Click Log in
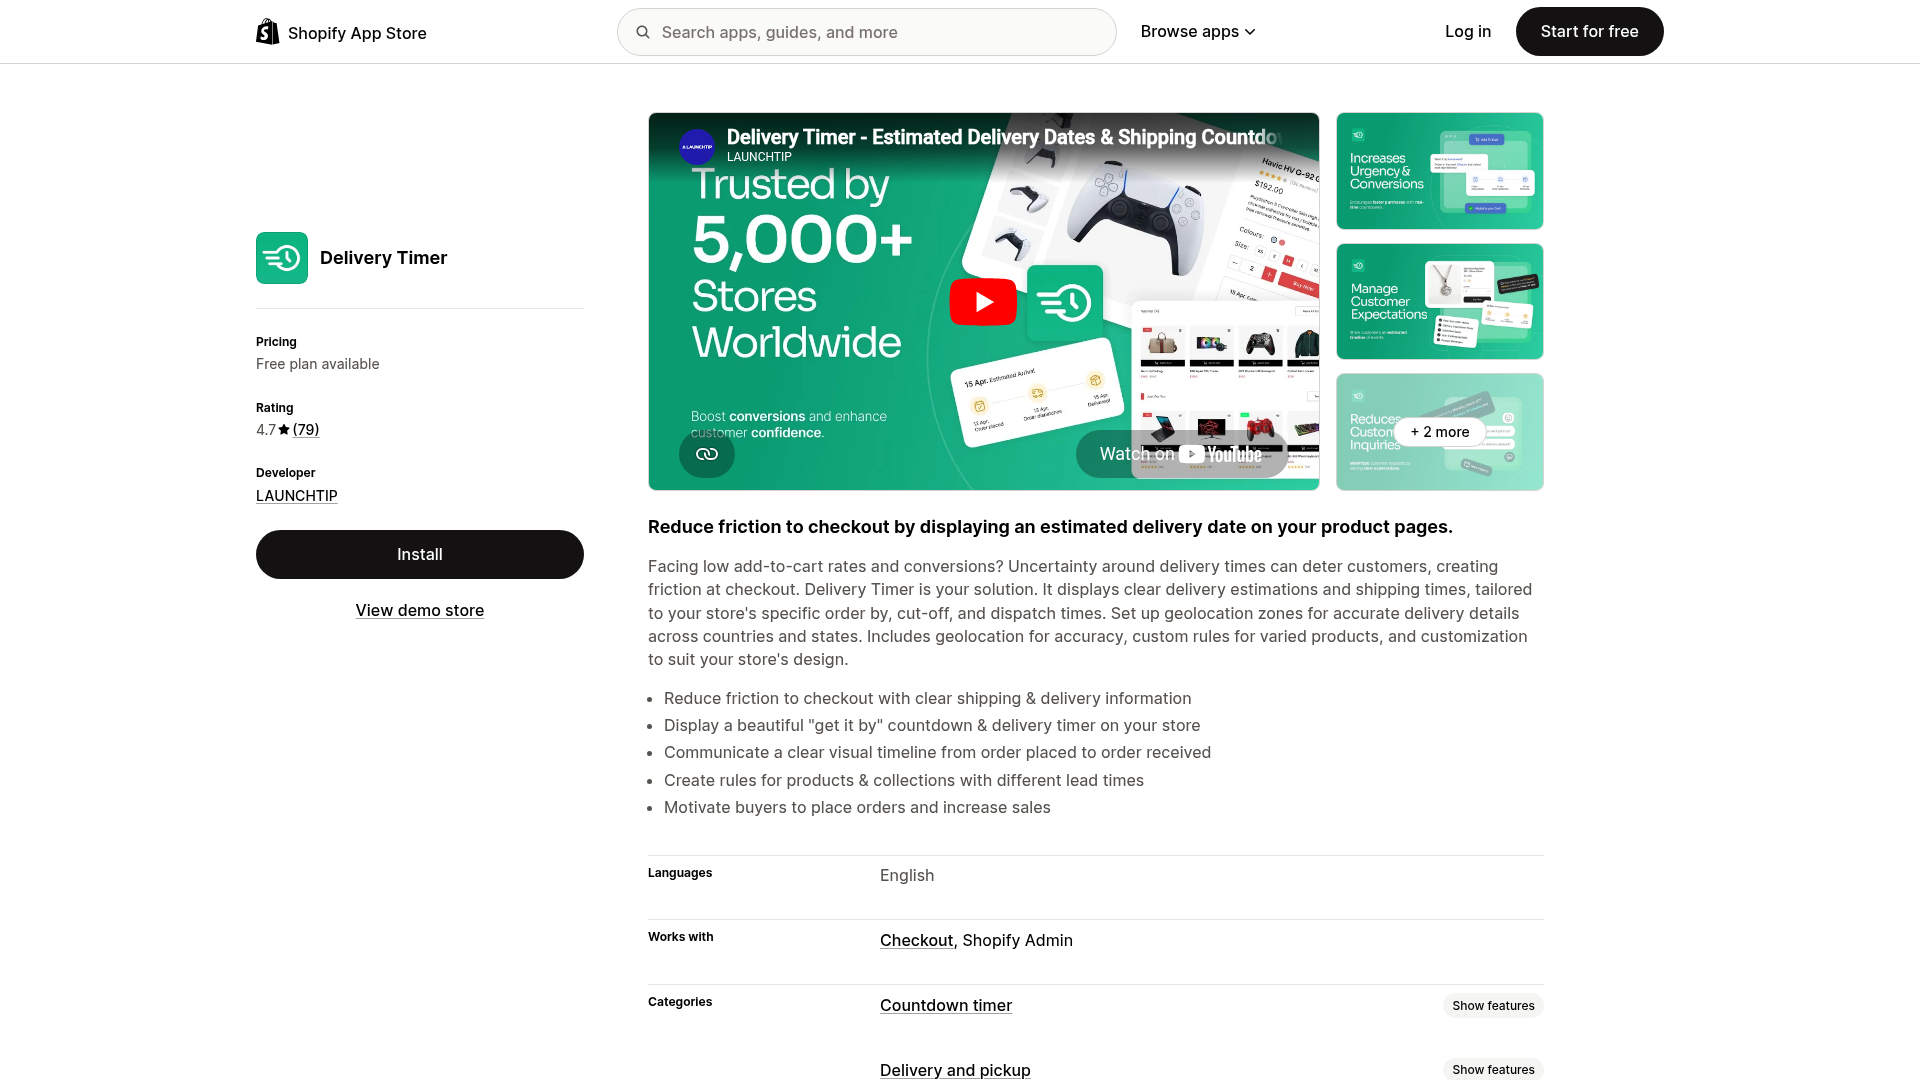This screenshot has height=1080, width=1920. click(1468, 32)
